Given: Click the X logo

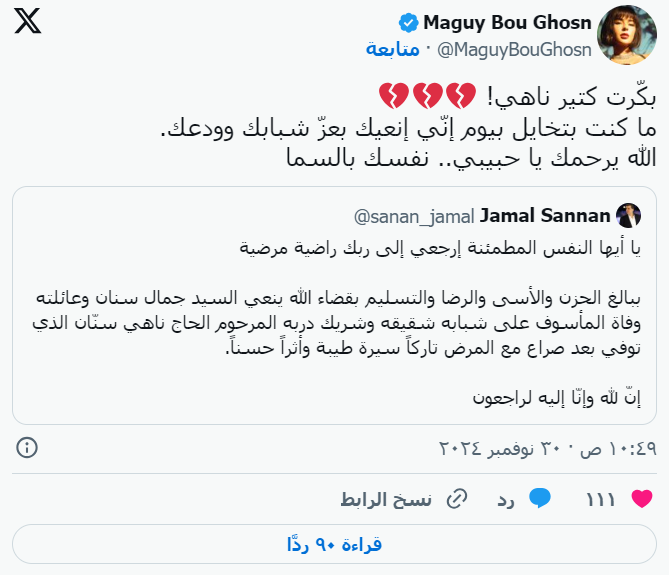Looking at the screenshot, I should coord(29,24).
